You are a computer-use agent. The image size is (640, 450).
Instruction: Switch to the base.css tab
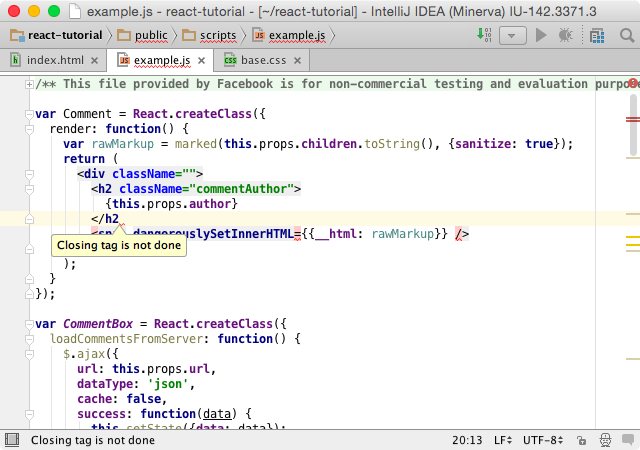(x=263, y=60)
